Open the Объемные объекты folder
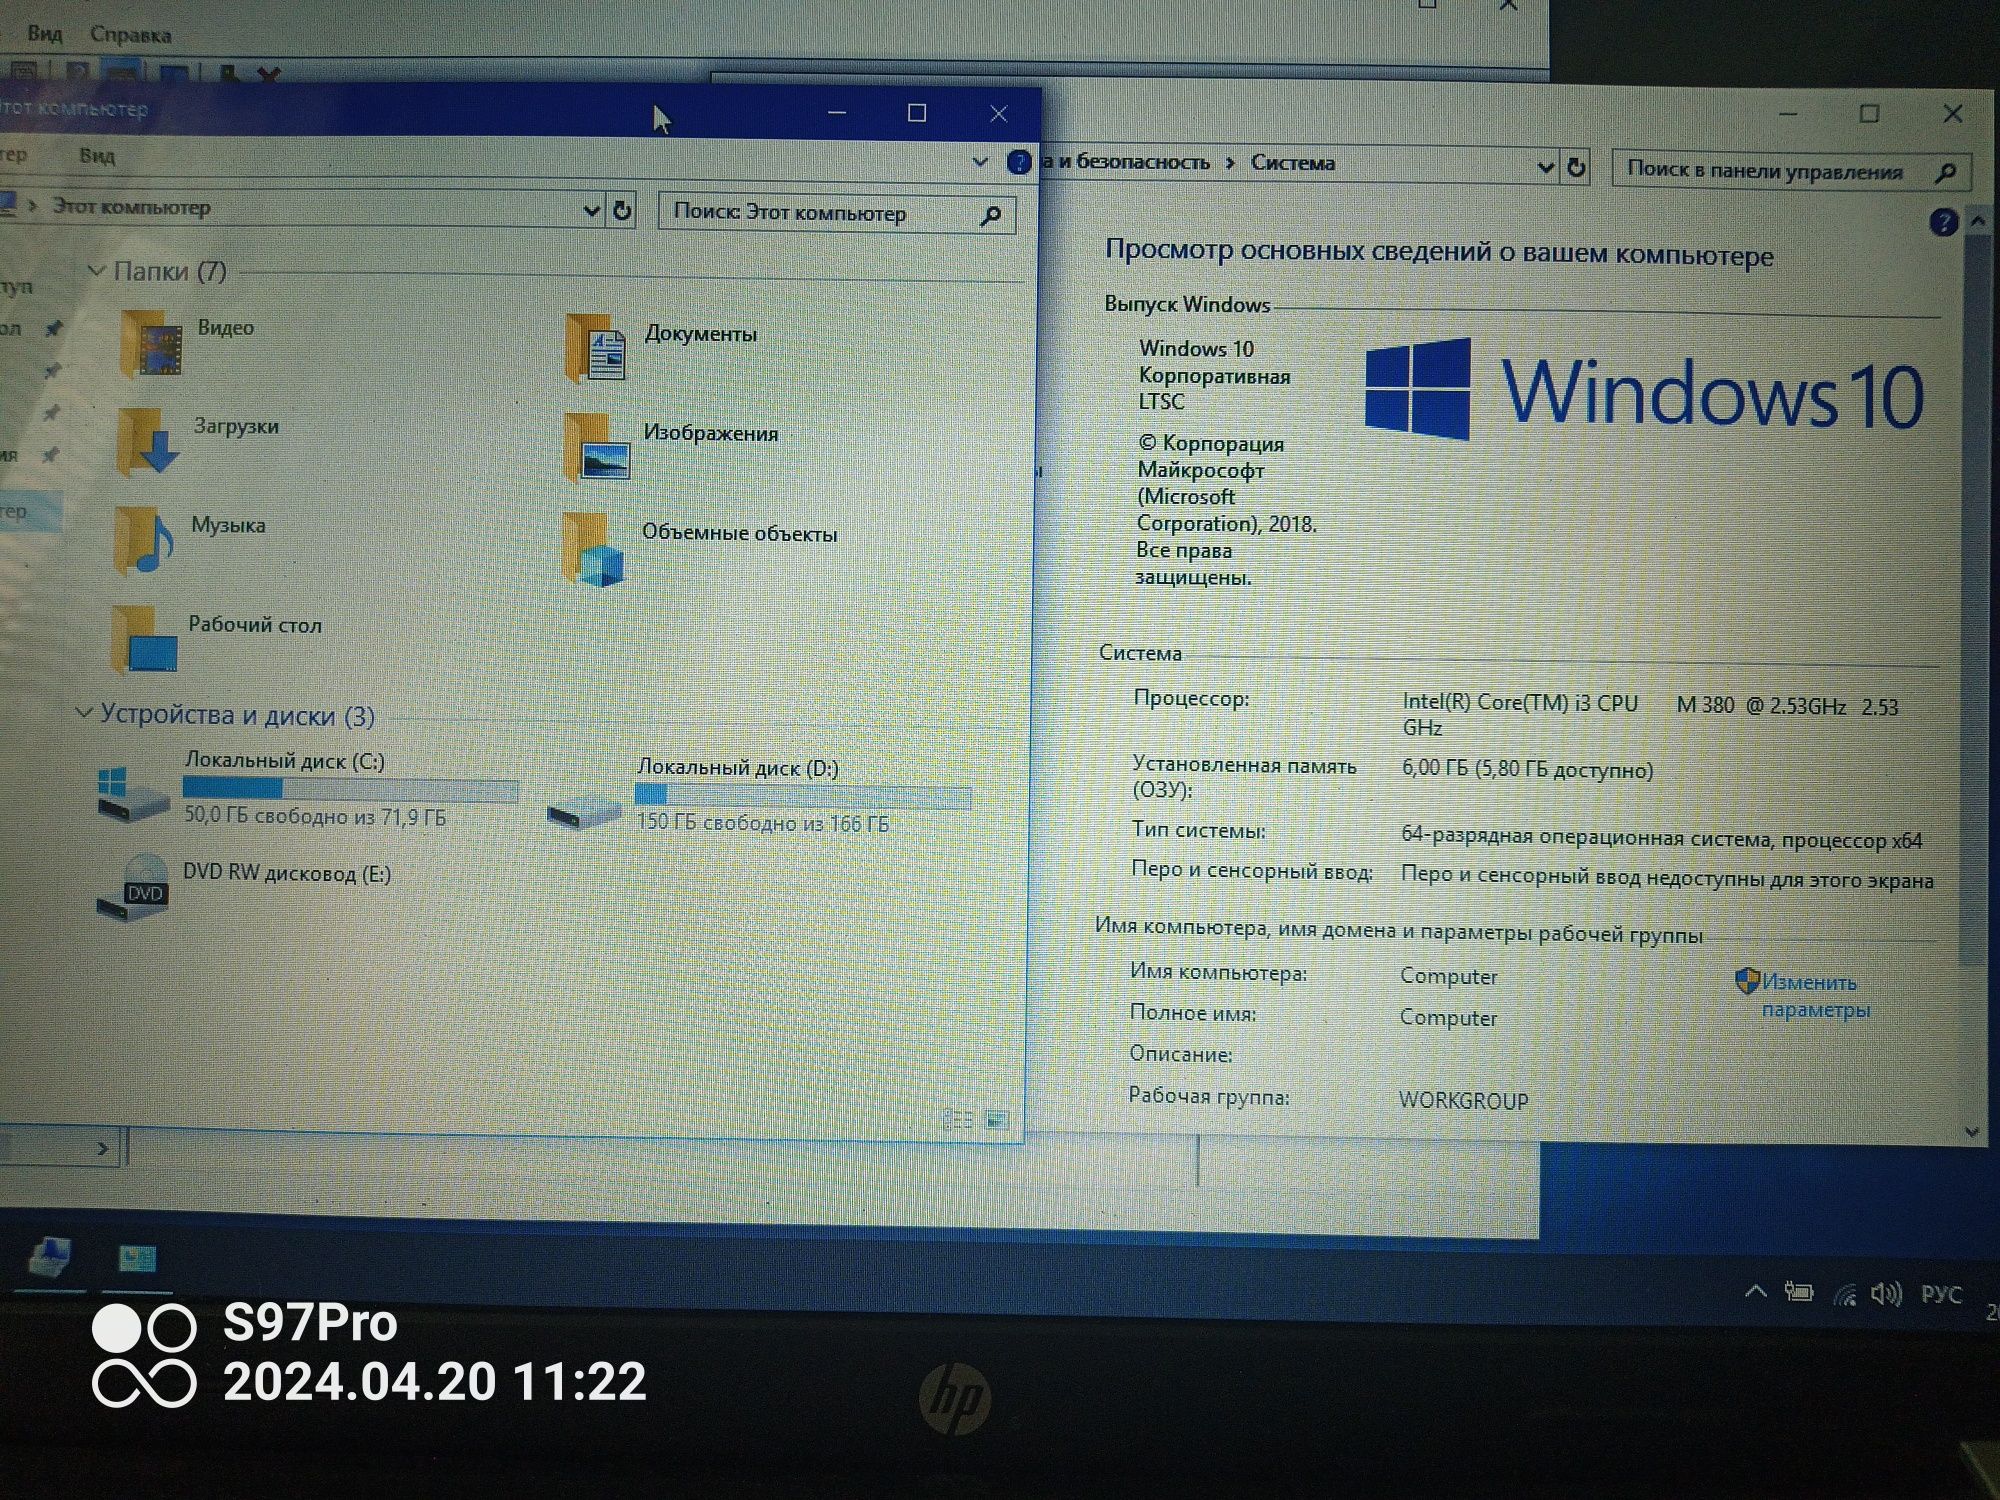Screen dimensions: 2000x1500 point(700,548)
